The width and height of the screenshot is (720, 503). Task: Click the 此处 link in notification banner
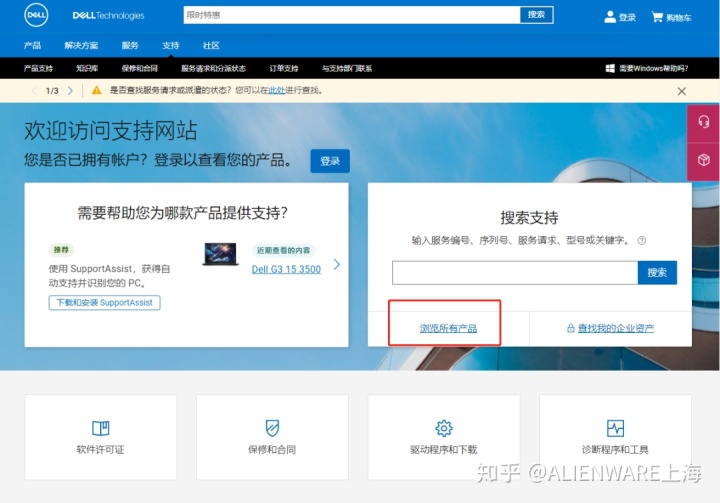(x=277, y=90)
